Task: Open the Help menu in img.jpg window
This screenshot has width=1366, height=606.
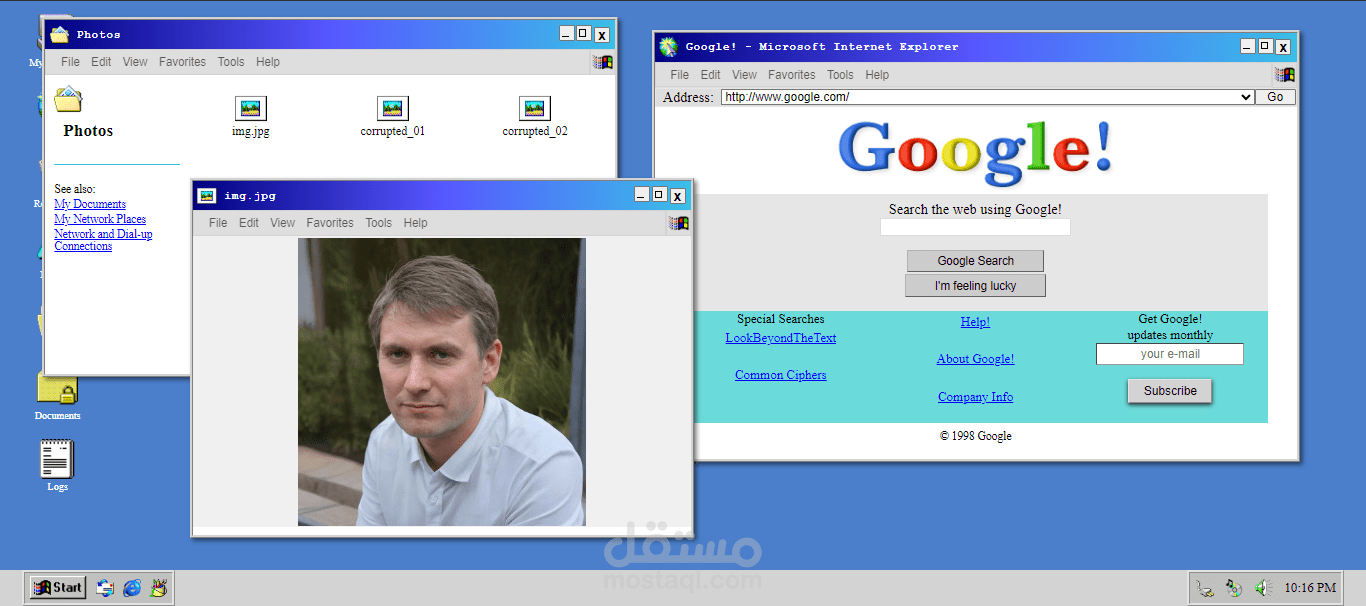Action: (416, 223)
